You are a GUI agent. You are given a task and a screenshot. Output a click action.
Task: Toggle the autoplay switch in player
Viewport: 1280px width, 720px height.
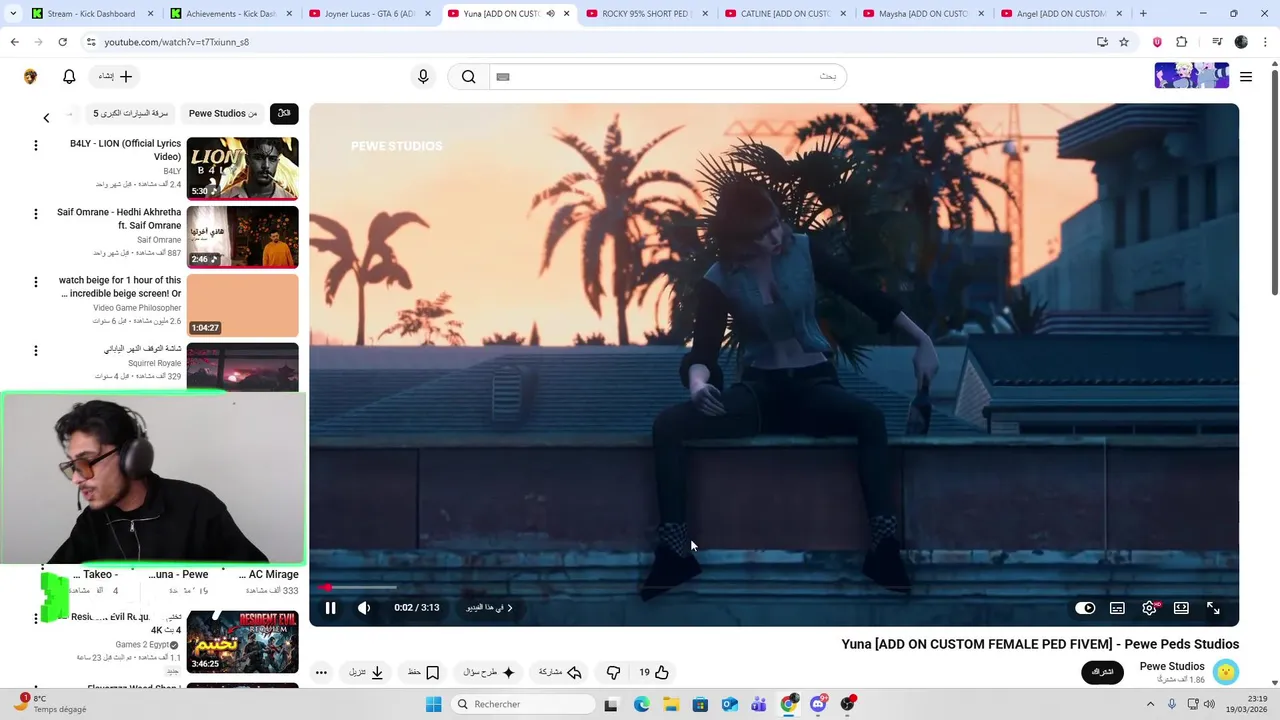pyautogui.click(x=1085, y=608)
